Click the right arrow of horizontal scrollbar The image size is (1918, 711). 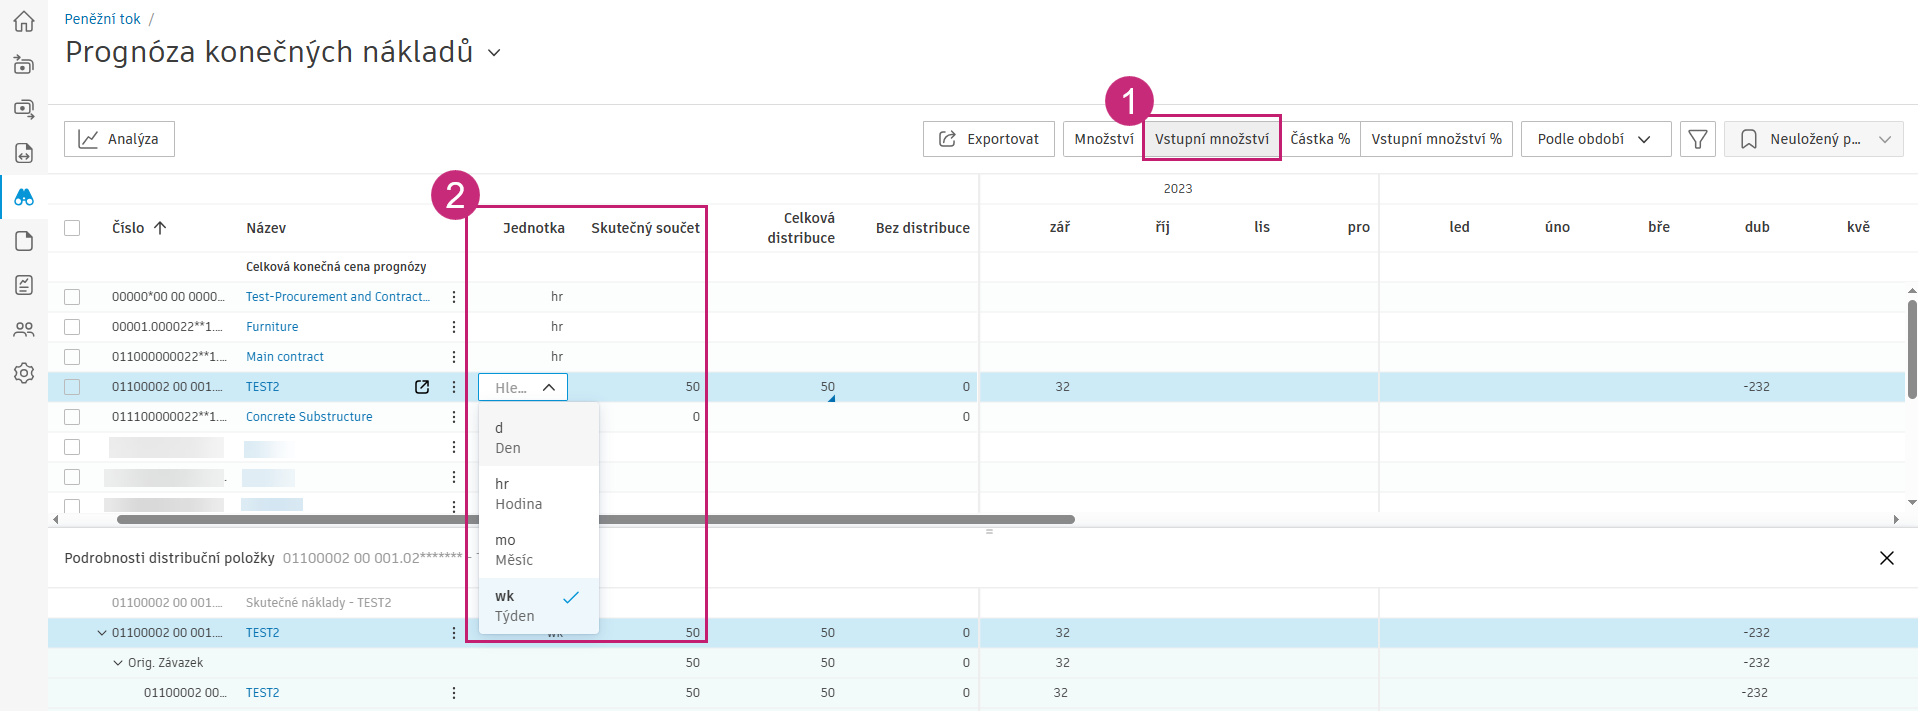[x=1896, y=519]
